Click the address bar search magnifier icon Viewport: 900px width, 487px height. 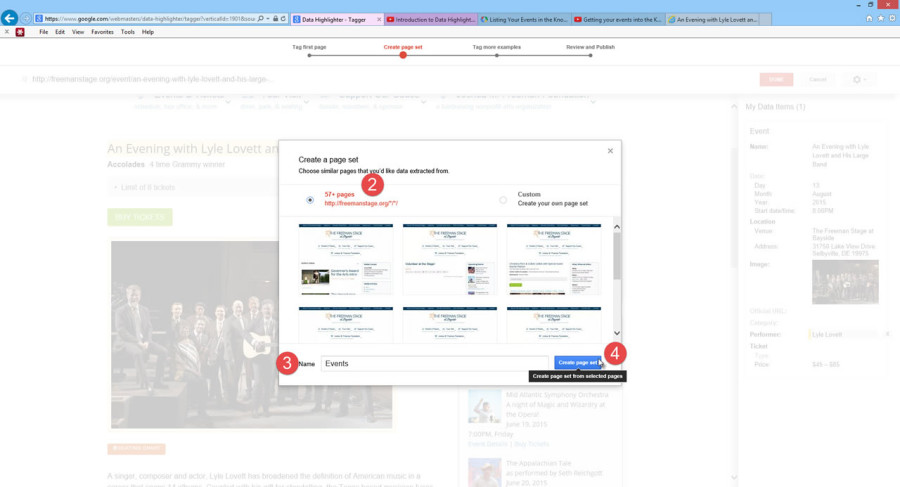click(261, 18)
